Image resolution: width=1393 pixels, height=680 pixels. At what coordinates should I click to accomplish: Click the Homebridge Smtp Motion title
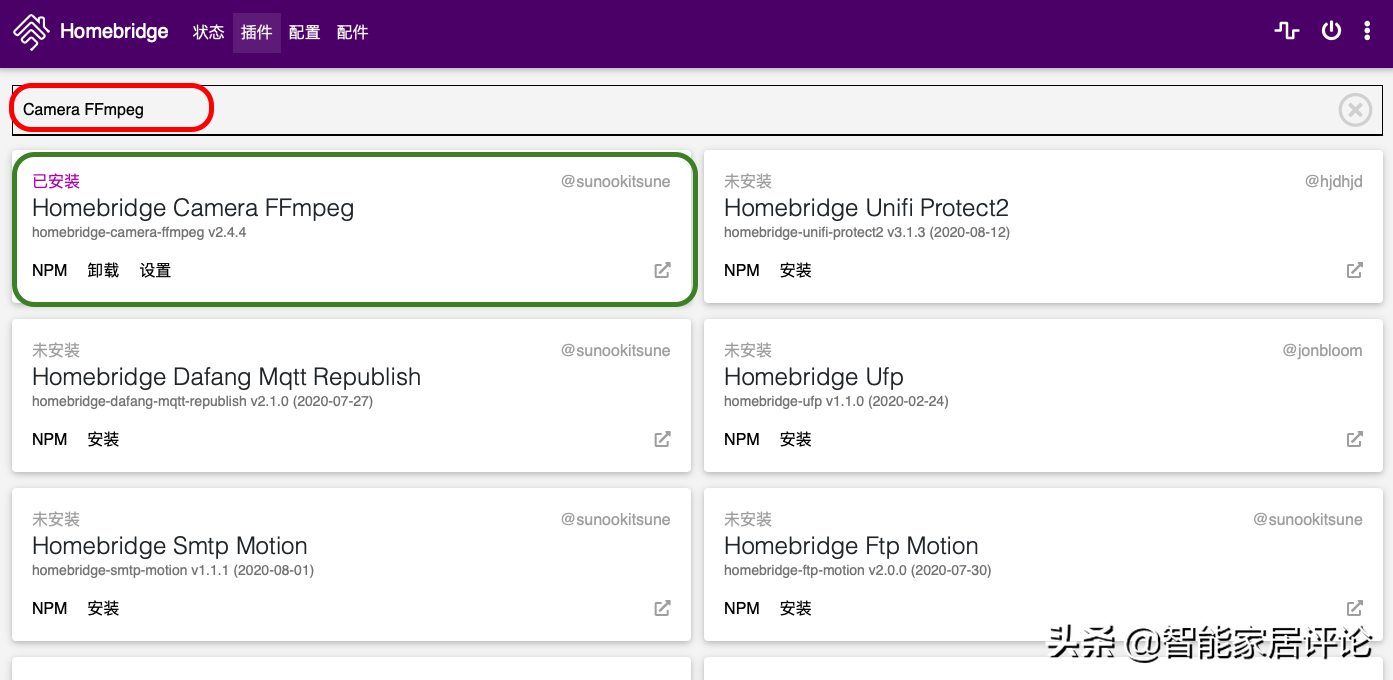pyautogui.click(x=170, y=546)
